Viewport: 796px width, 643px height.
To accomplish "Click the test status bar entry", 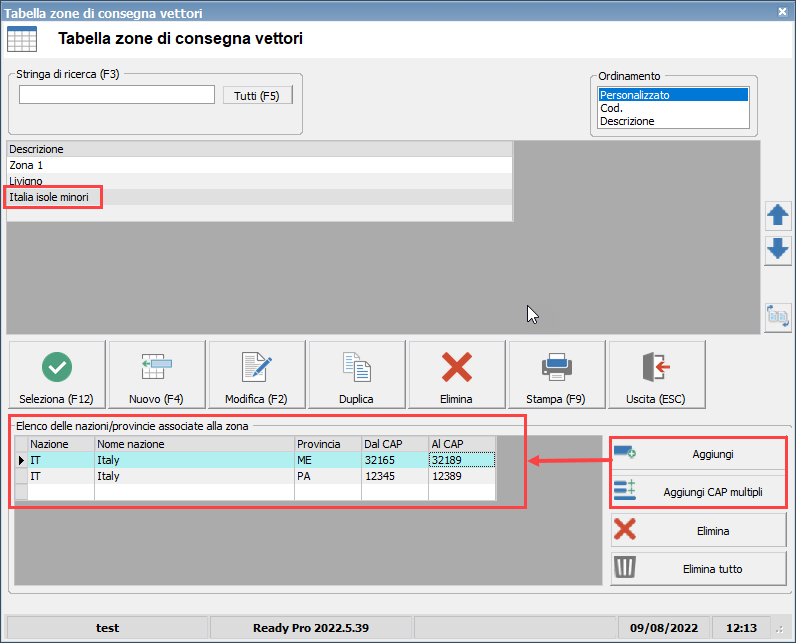I will (x=108, y=628).
